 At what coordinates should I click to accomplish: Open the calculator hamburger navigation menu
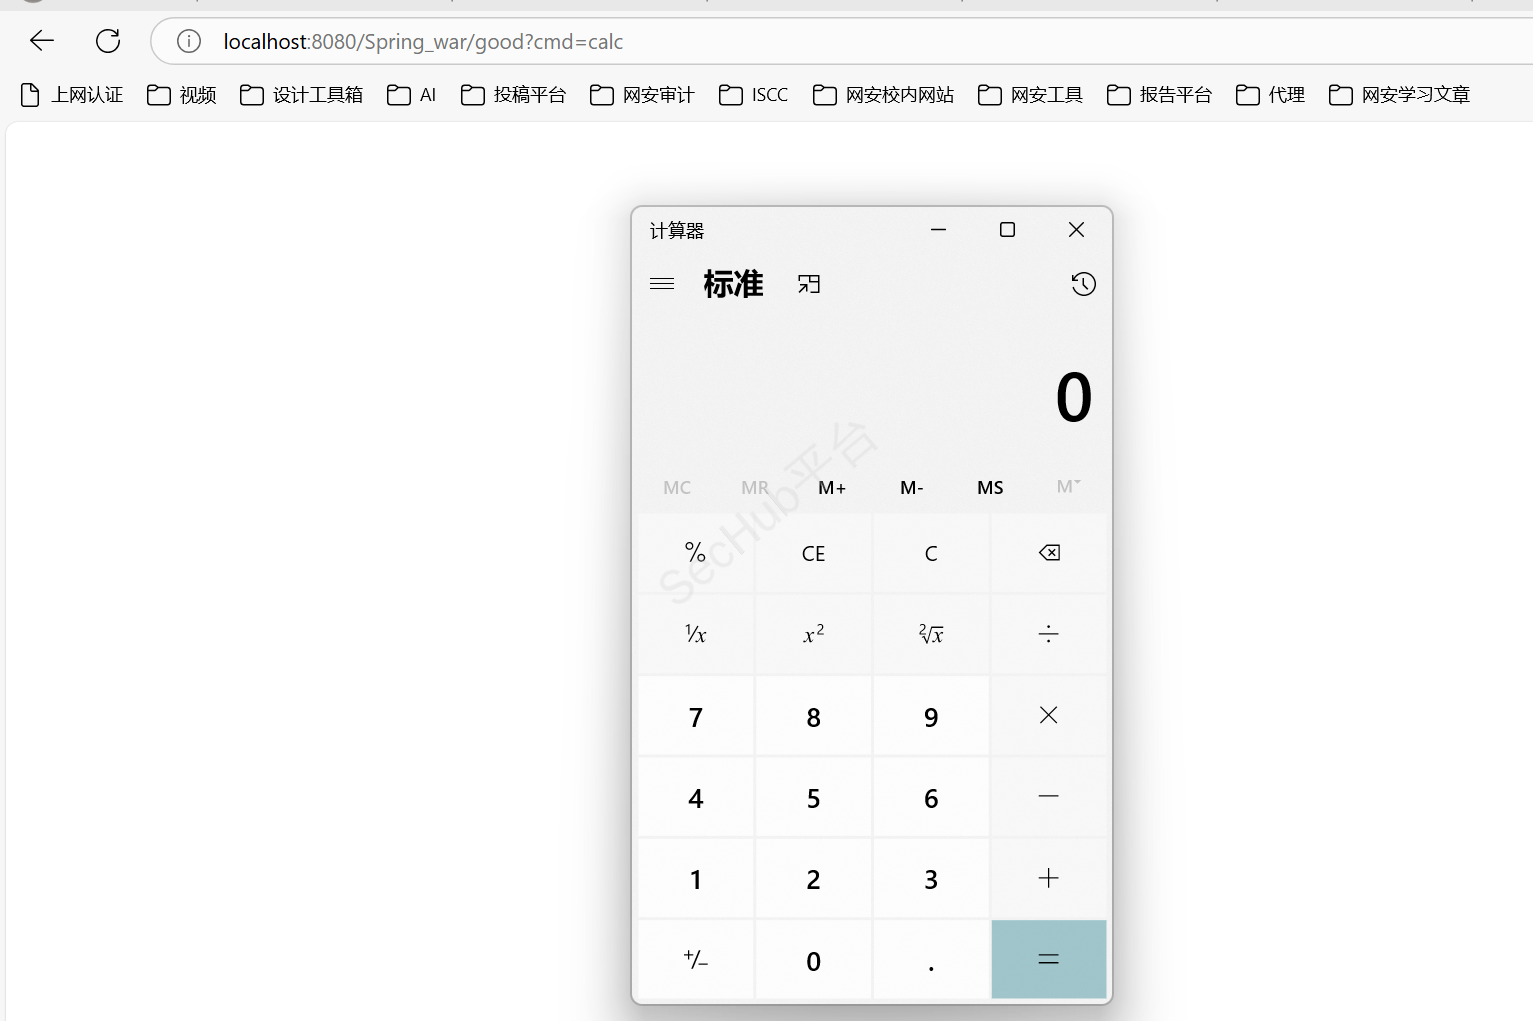(x=662, y=284)
